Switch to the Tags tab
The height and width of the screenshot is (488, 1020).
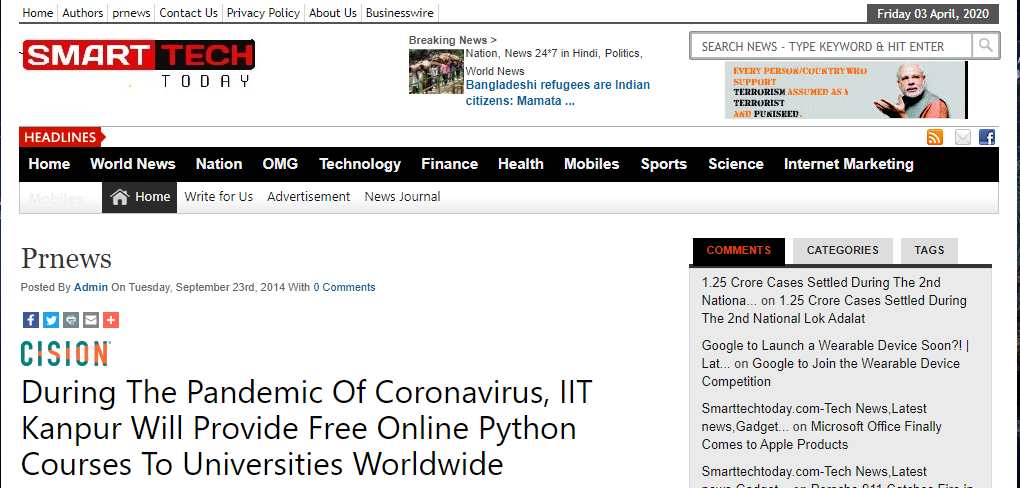929,251
